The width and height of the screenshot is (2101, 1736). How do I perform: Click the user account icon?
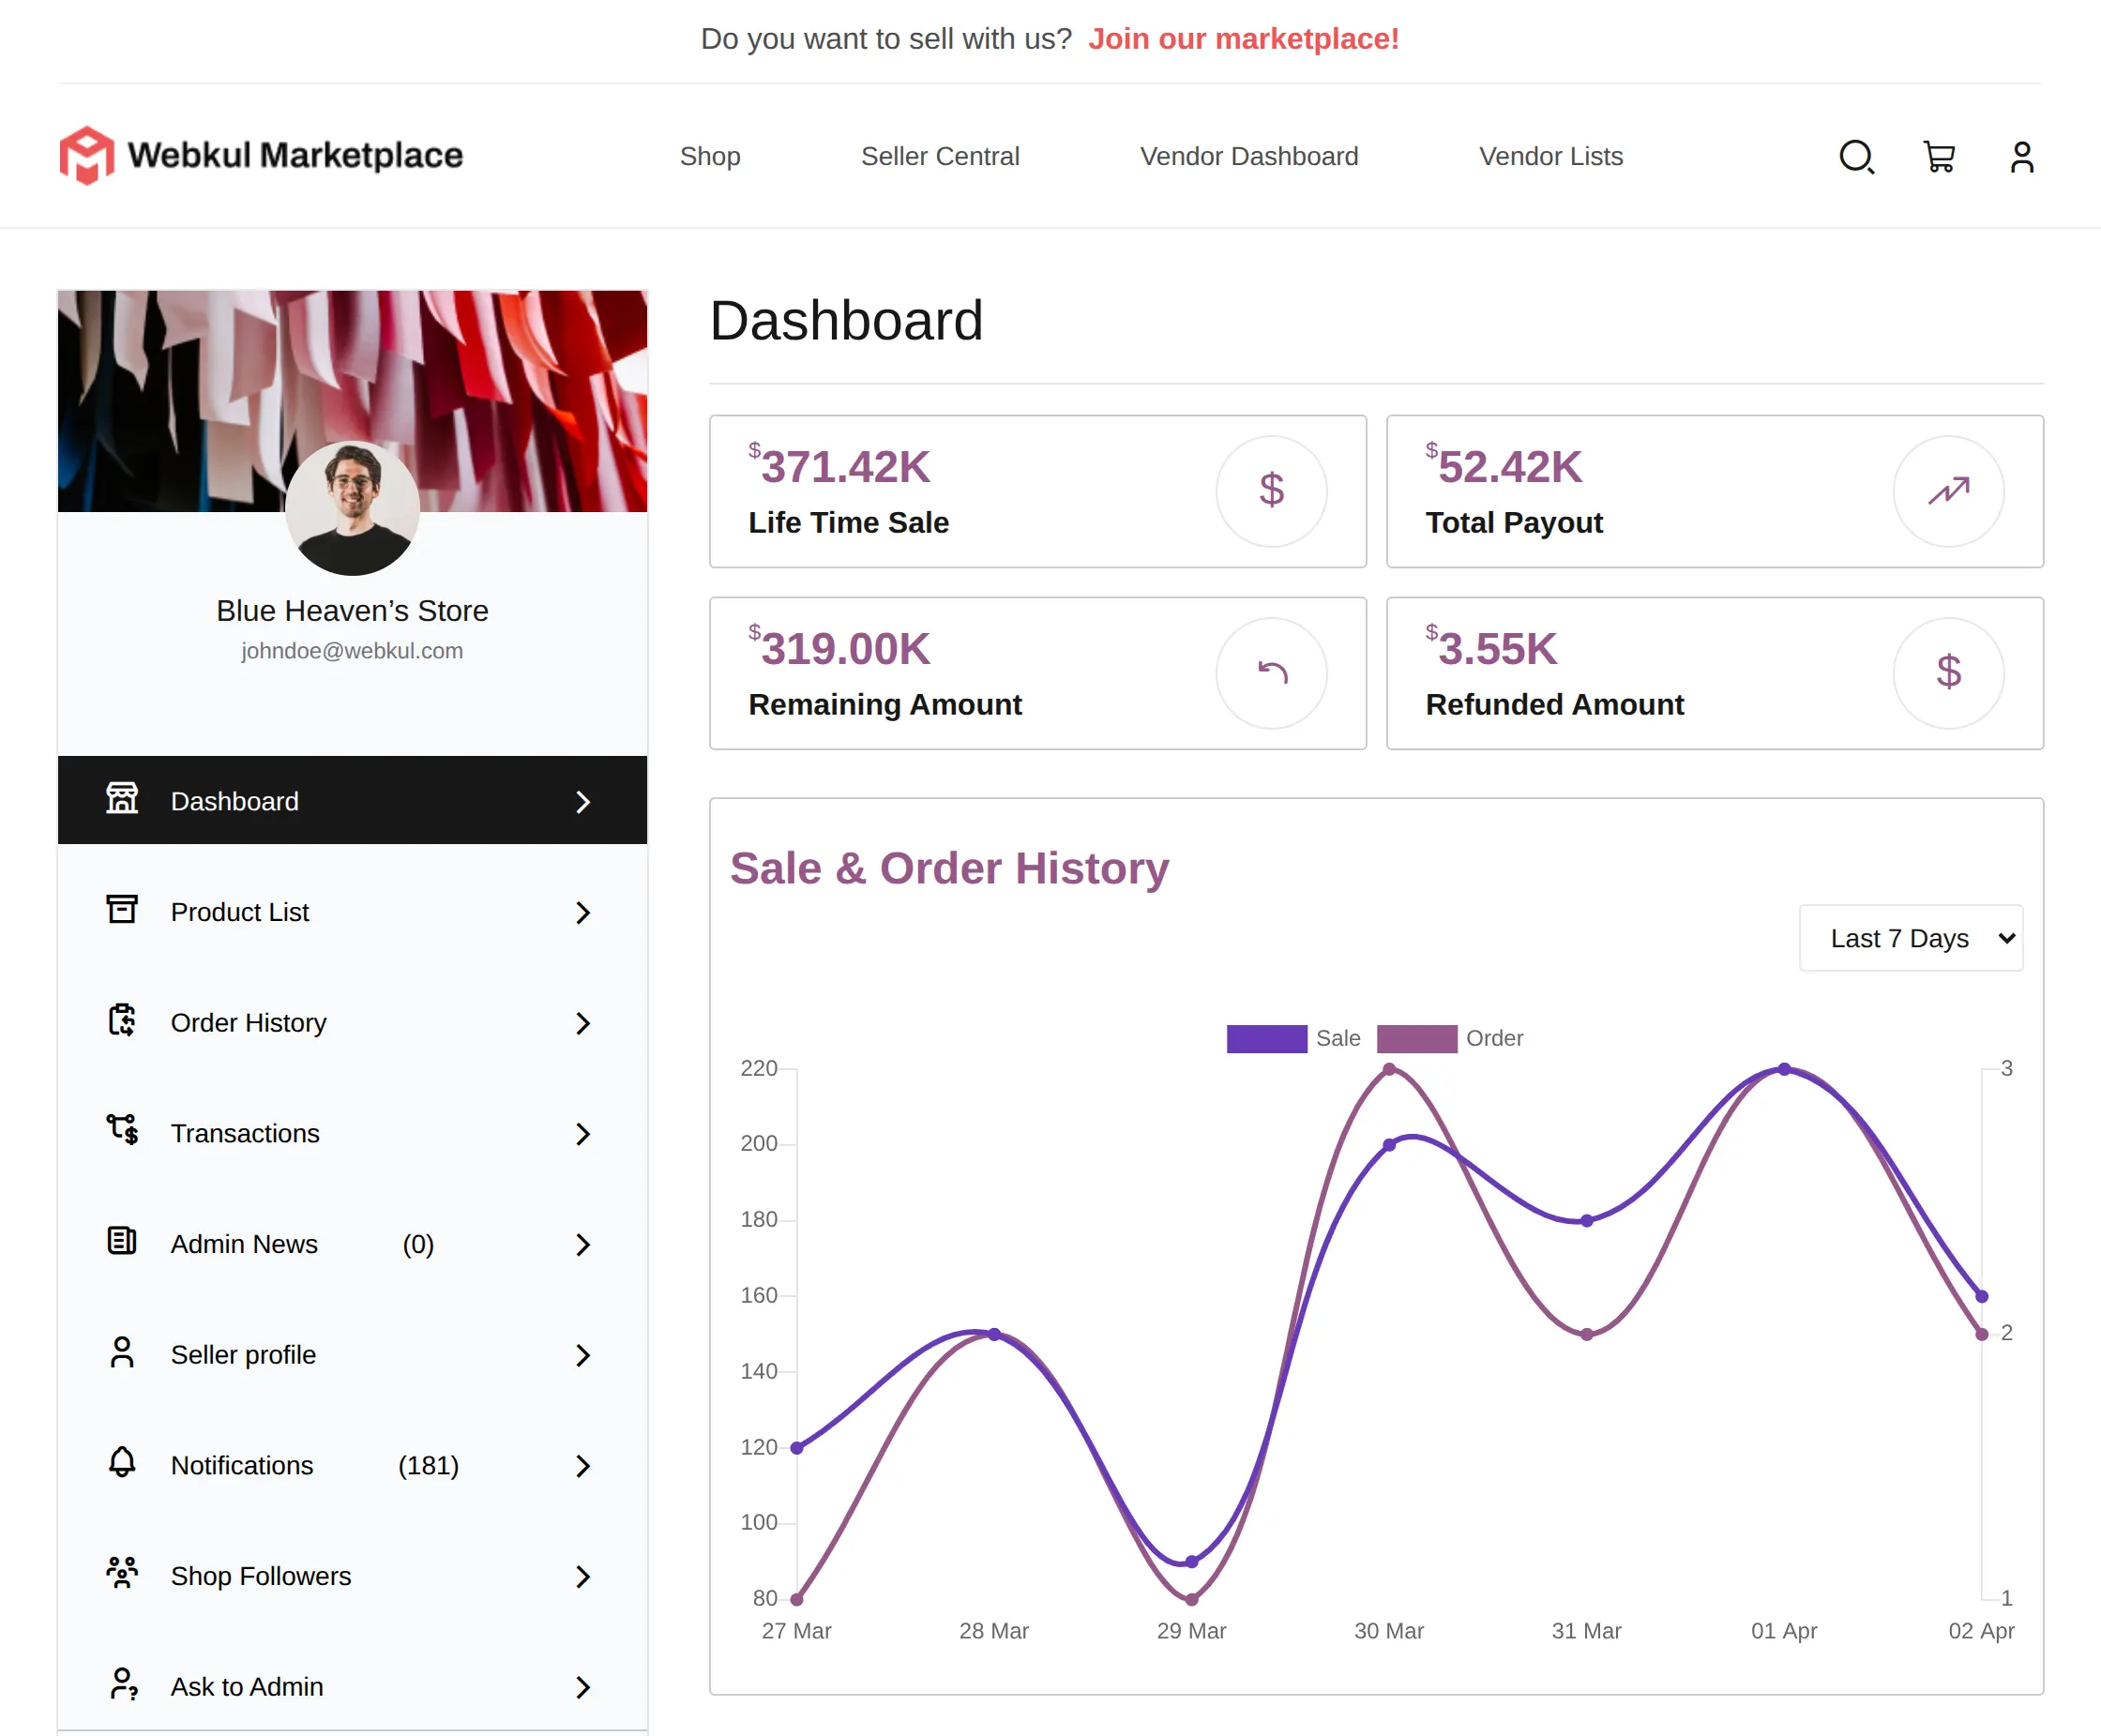tap(2021, 157)
